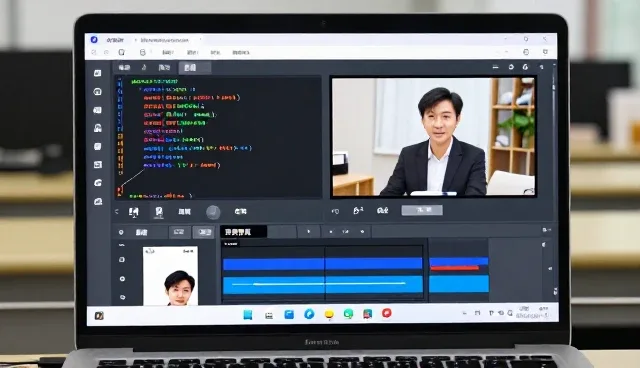Click the blue circular app logo in title bar
640x368 pixels.
(x=94, y=40)
